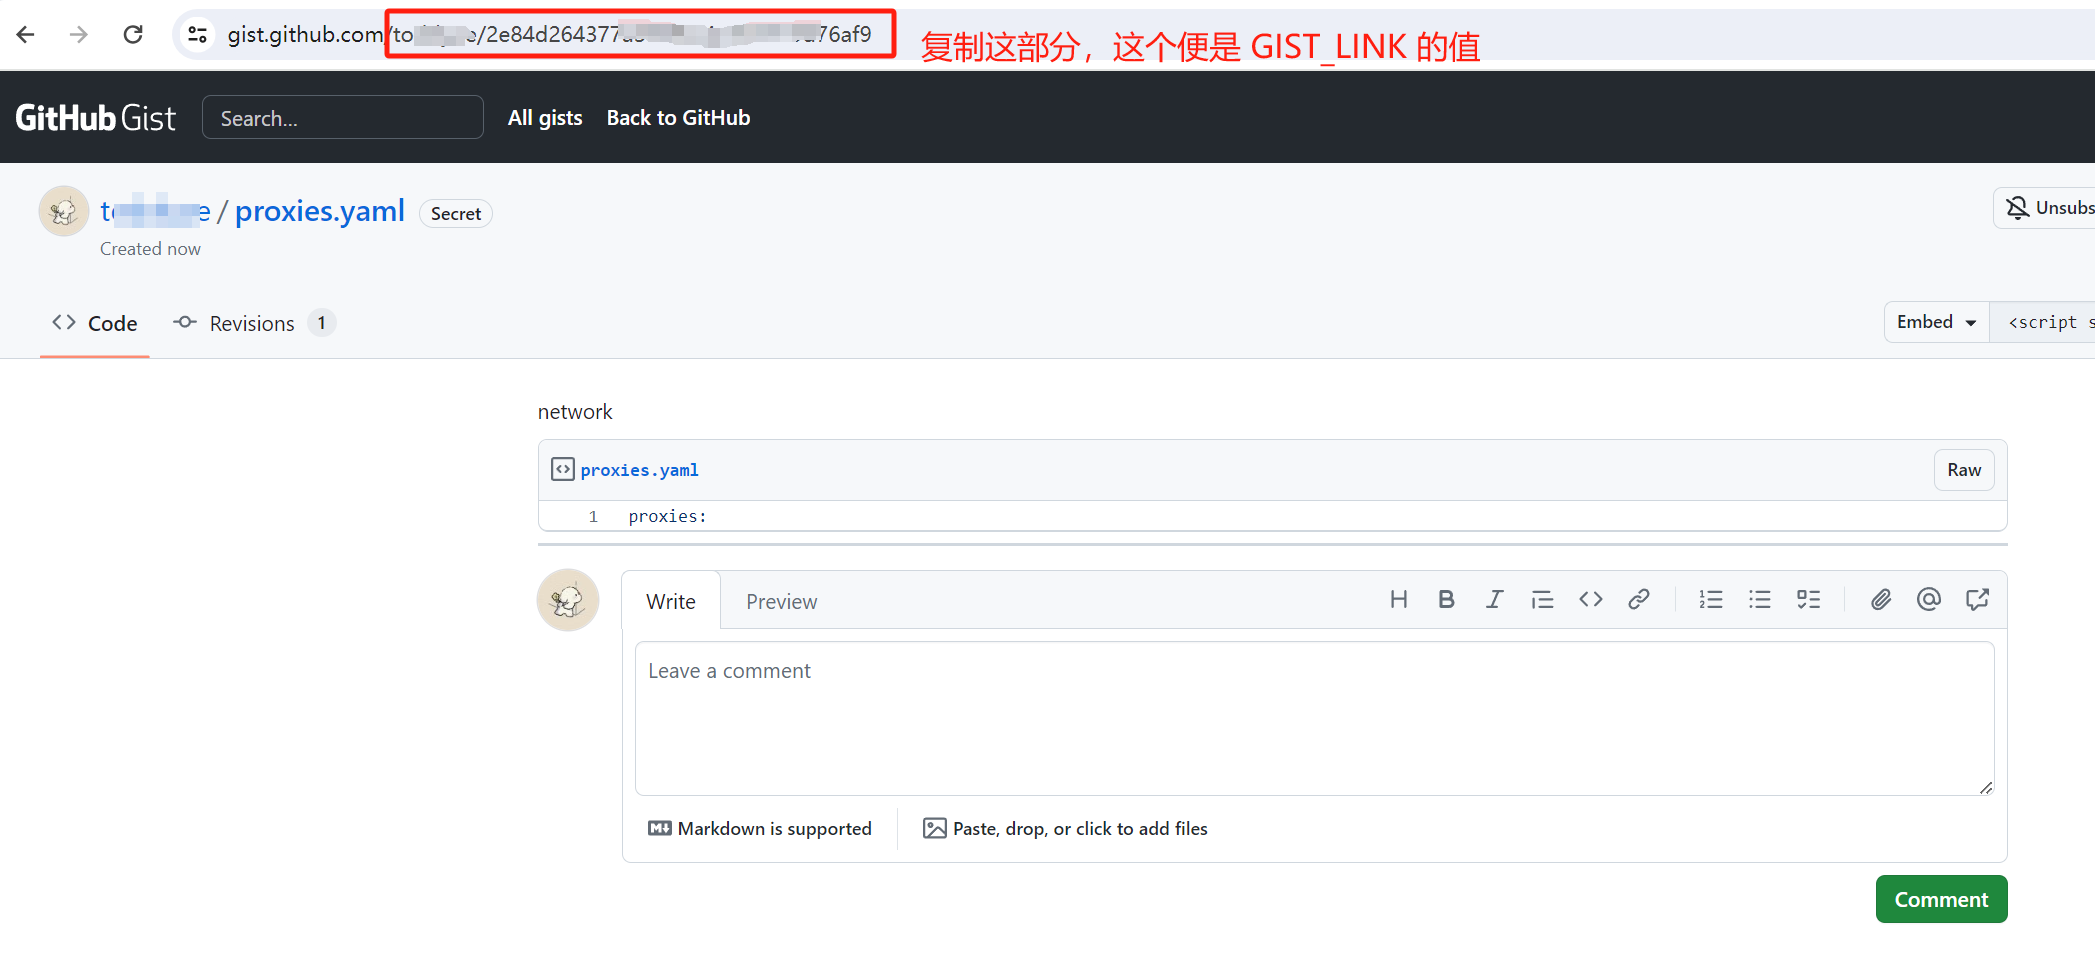Apply italic formatting in comment toolbar

tap(1494, 599)
